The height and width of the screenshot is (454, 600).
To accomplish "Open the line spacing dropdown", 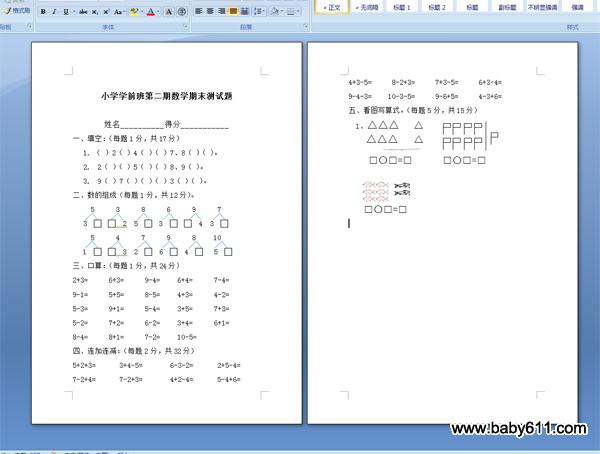I will pyautogui.click(x=260, y=12).
